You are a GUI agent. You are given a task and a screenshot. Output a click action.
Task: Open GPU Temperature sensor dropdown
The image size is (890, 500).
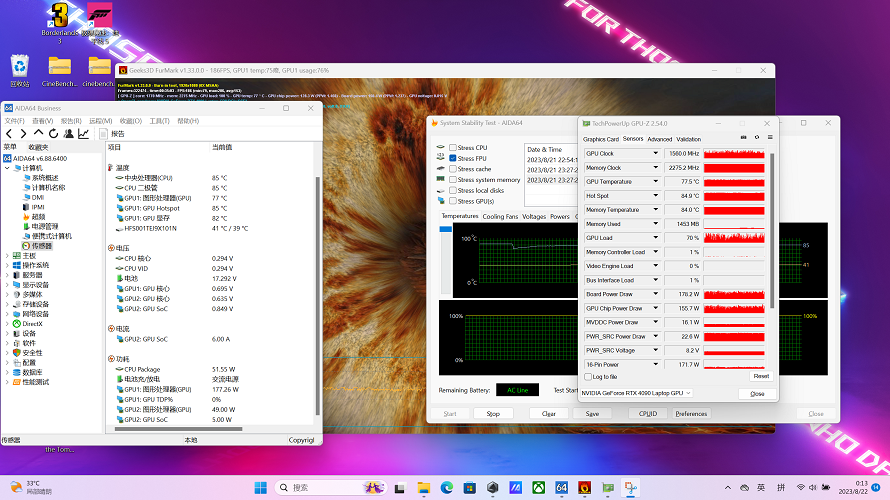[656, 182]
